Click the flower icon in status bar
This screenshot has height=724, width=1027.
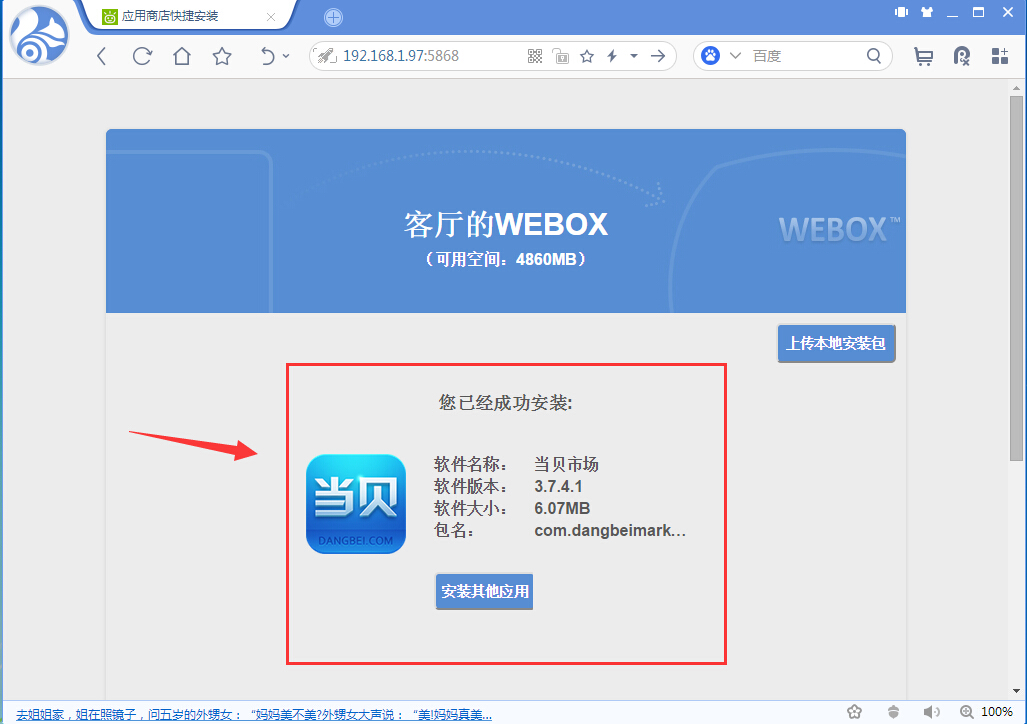[854, 712]
